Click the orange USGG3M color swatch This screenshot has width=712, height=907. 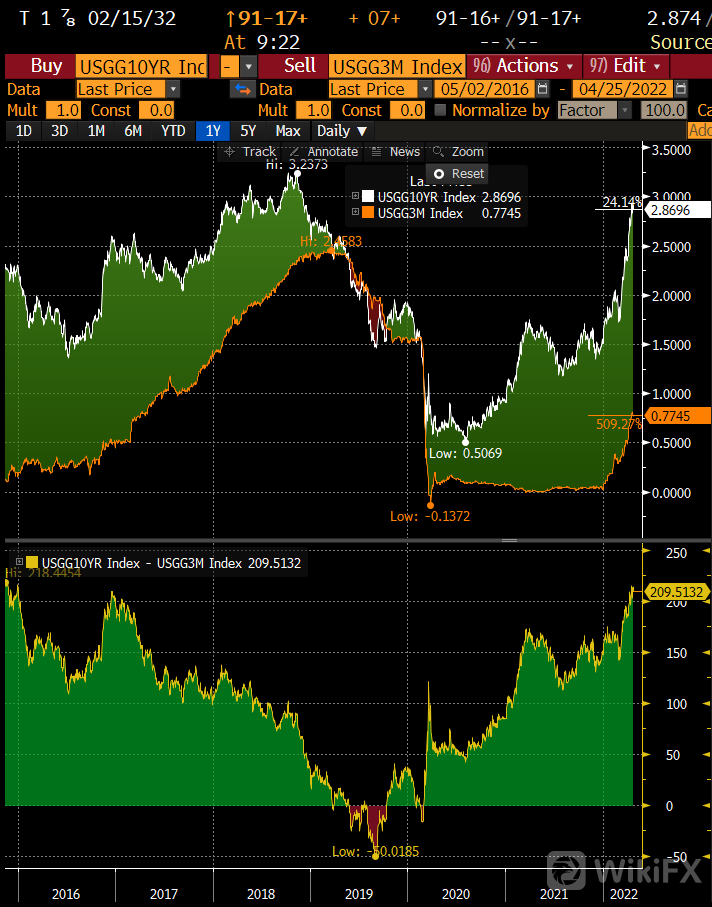368,213
